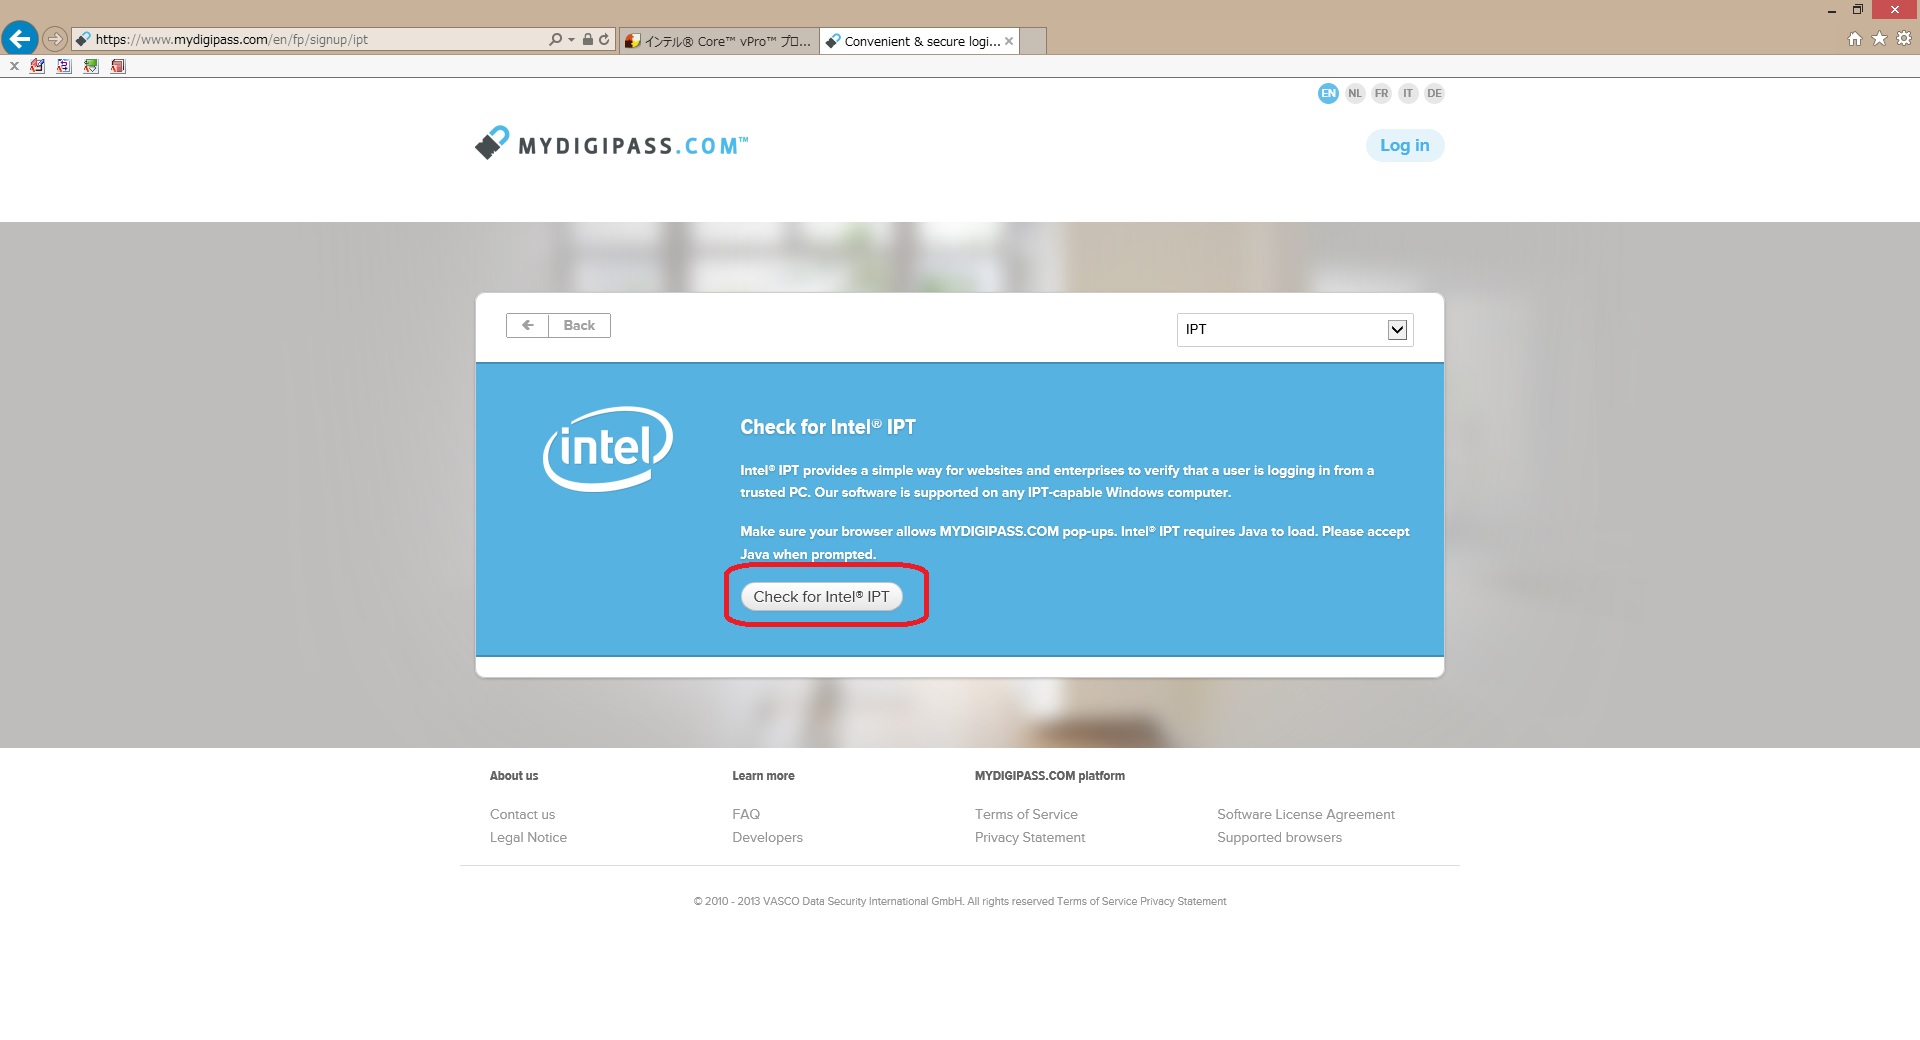Click the page Back button
The image size is (1920, 1040).
558,325
